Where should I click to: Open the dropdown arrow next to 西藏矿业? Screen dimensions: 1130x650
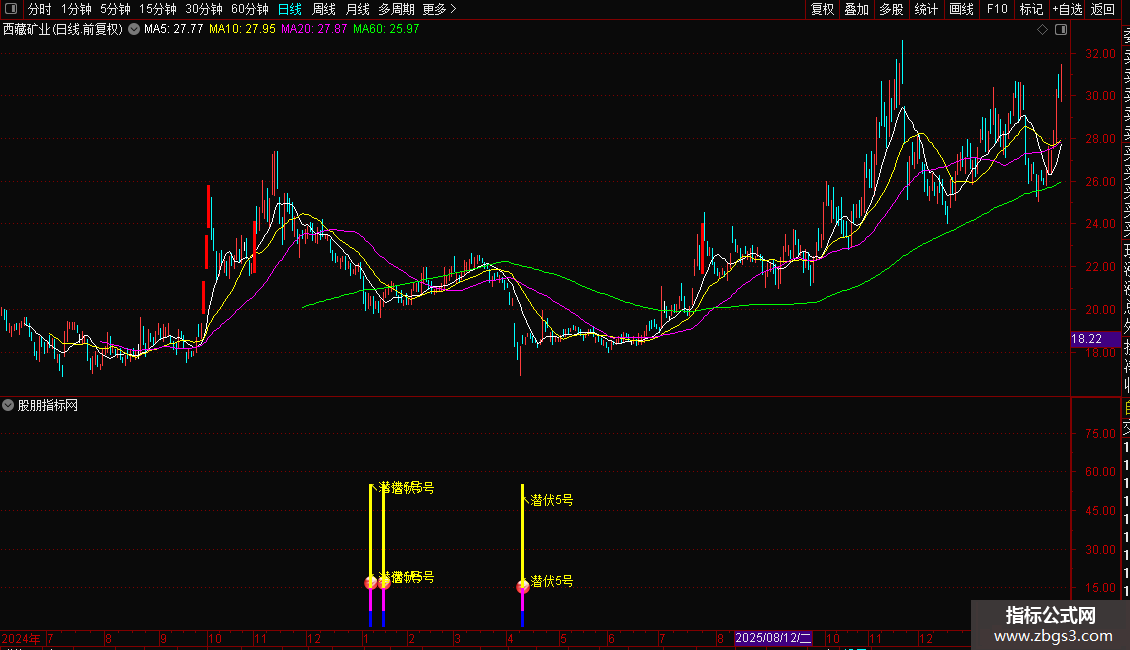tap(134, 30)
